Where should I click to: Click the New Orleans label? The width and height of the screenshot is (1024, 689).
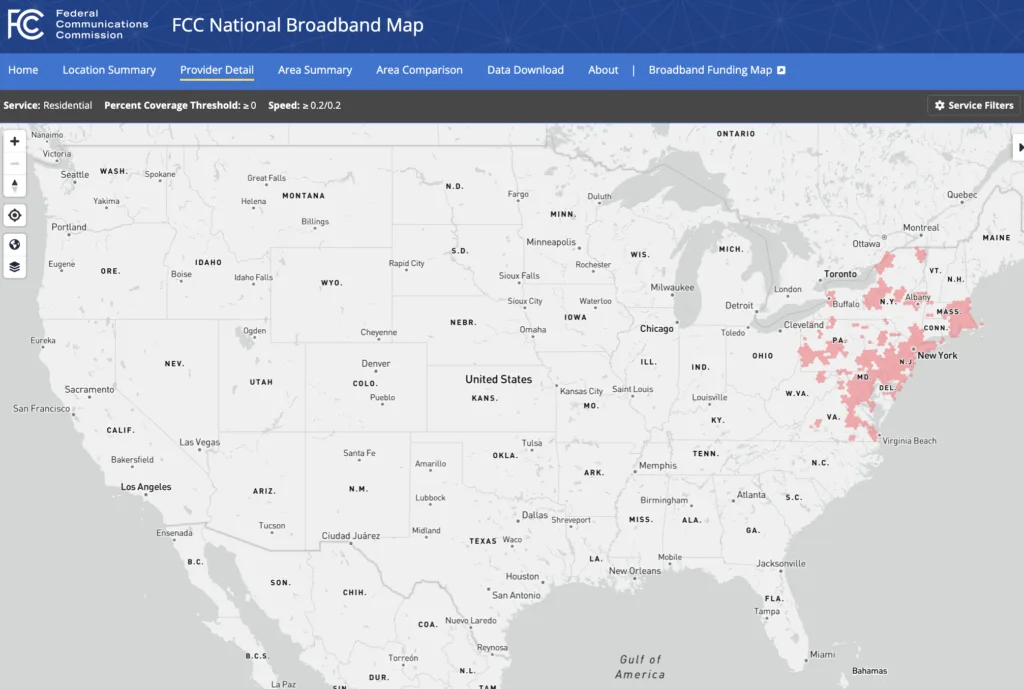click(x=635, y=570)
